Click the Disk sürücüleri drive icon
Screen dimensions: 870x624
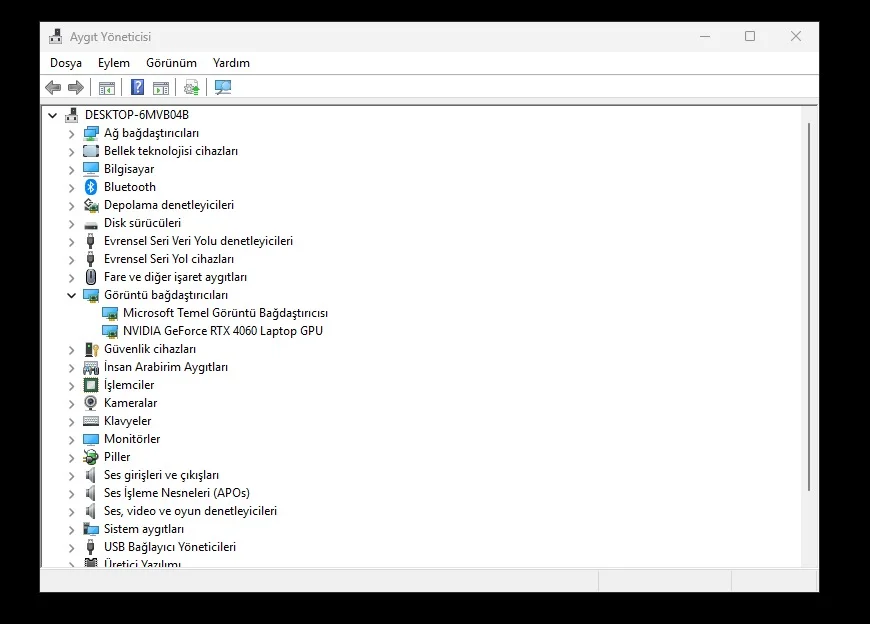click(x=90, y=225)
